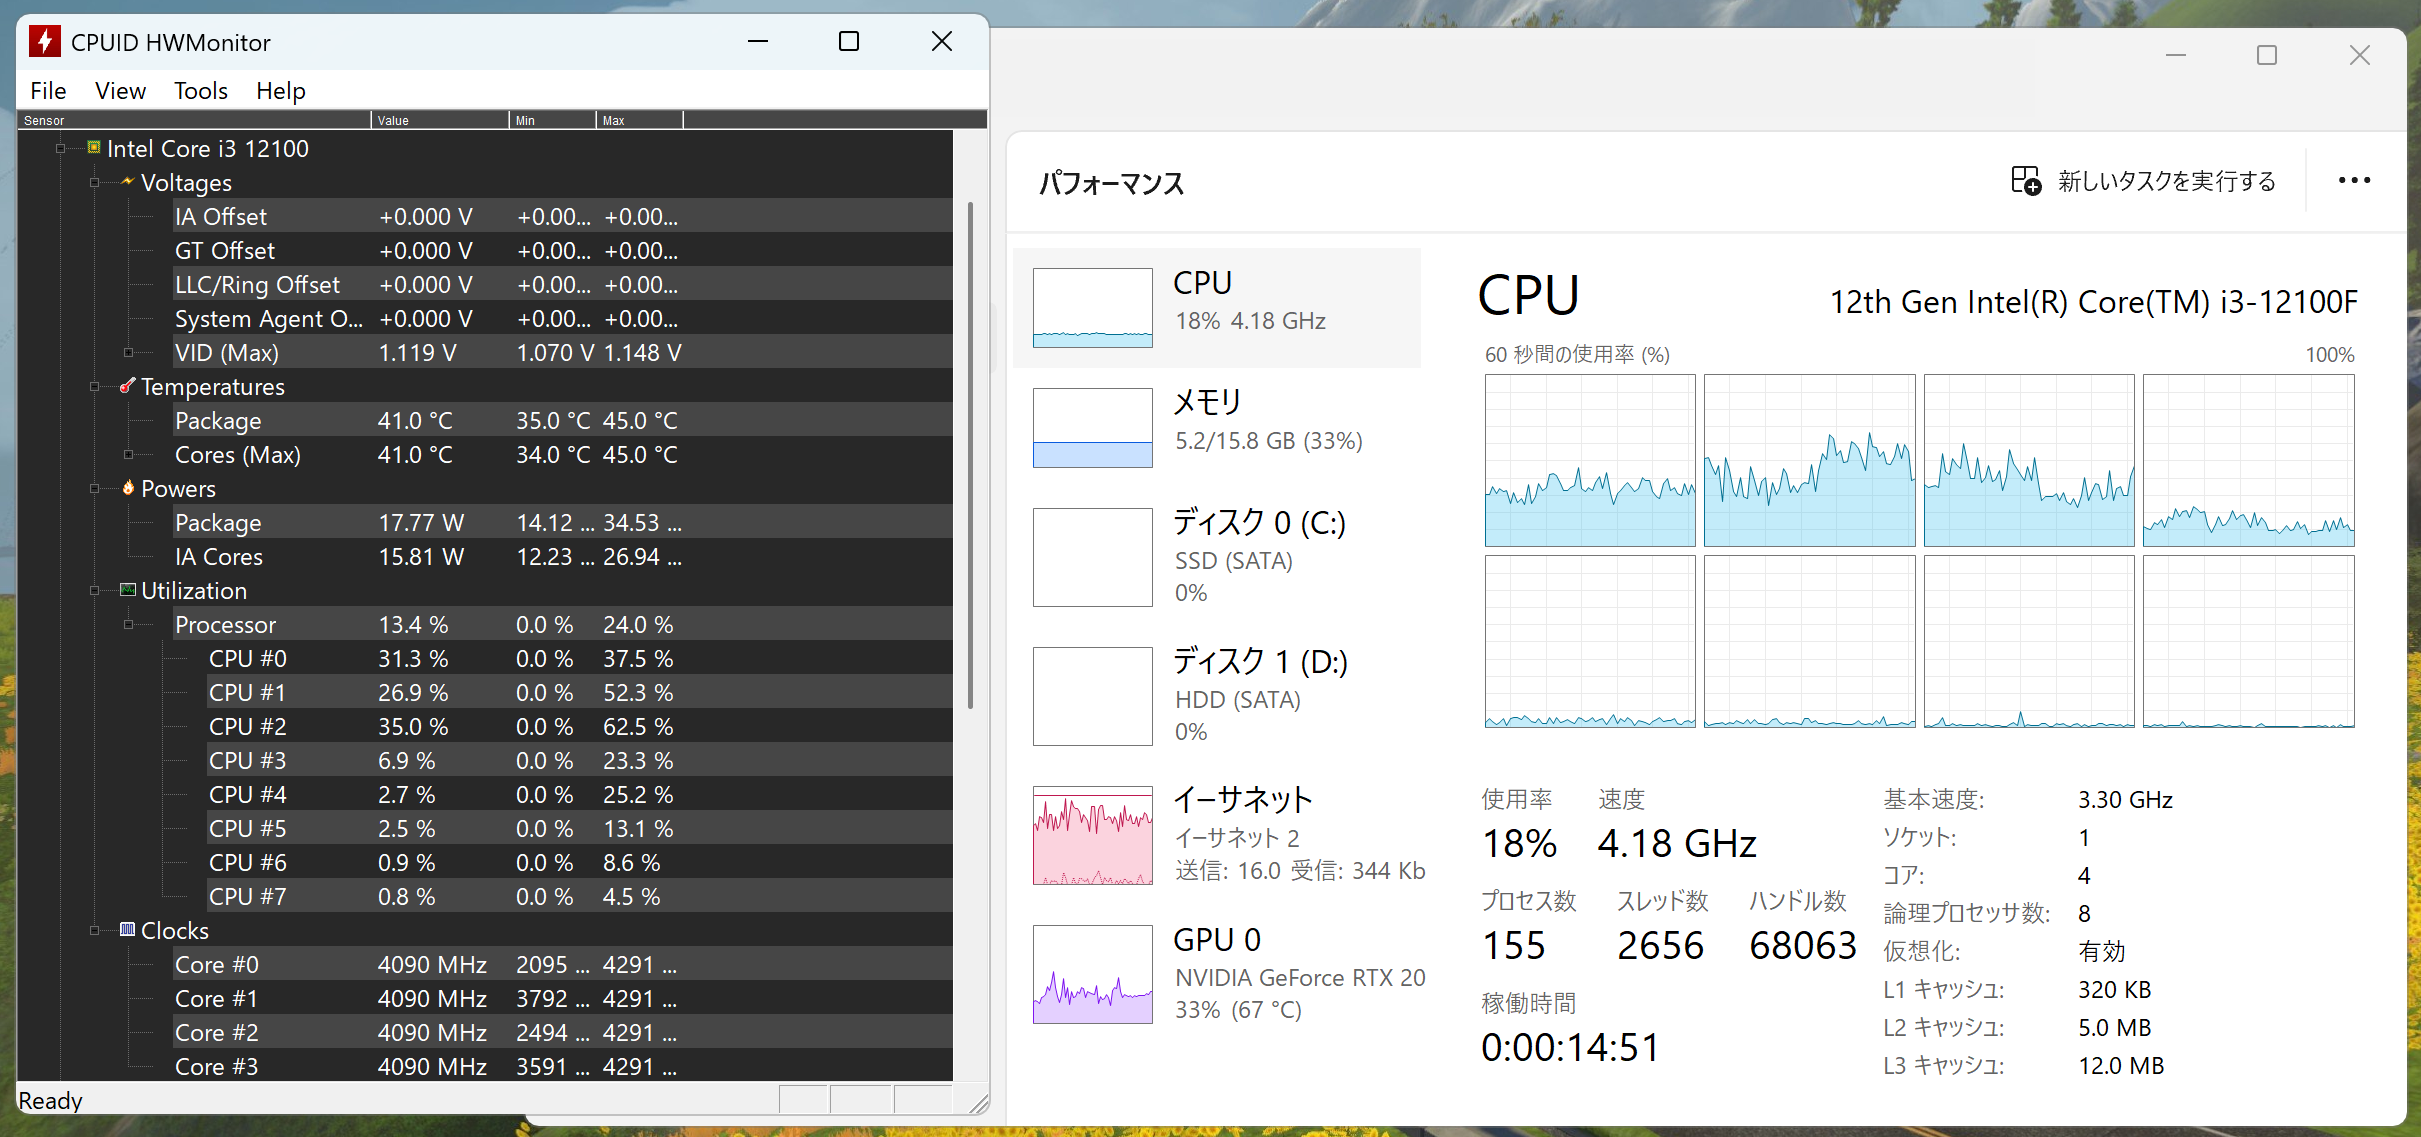This screenshot has width=2421, height=1137.
Task: Click the Sensor column header
Action: point(195,120)
